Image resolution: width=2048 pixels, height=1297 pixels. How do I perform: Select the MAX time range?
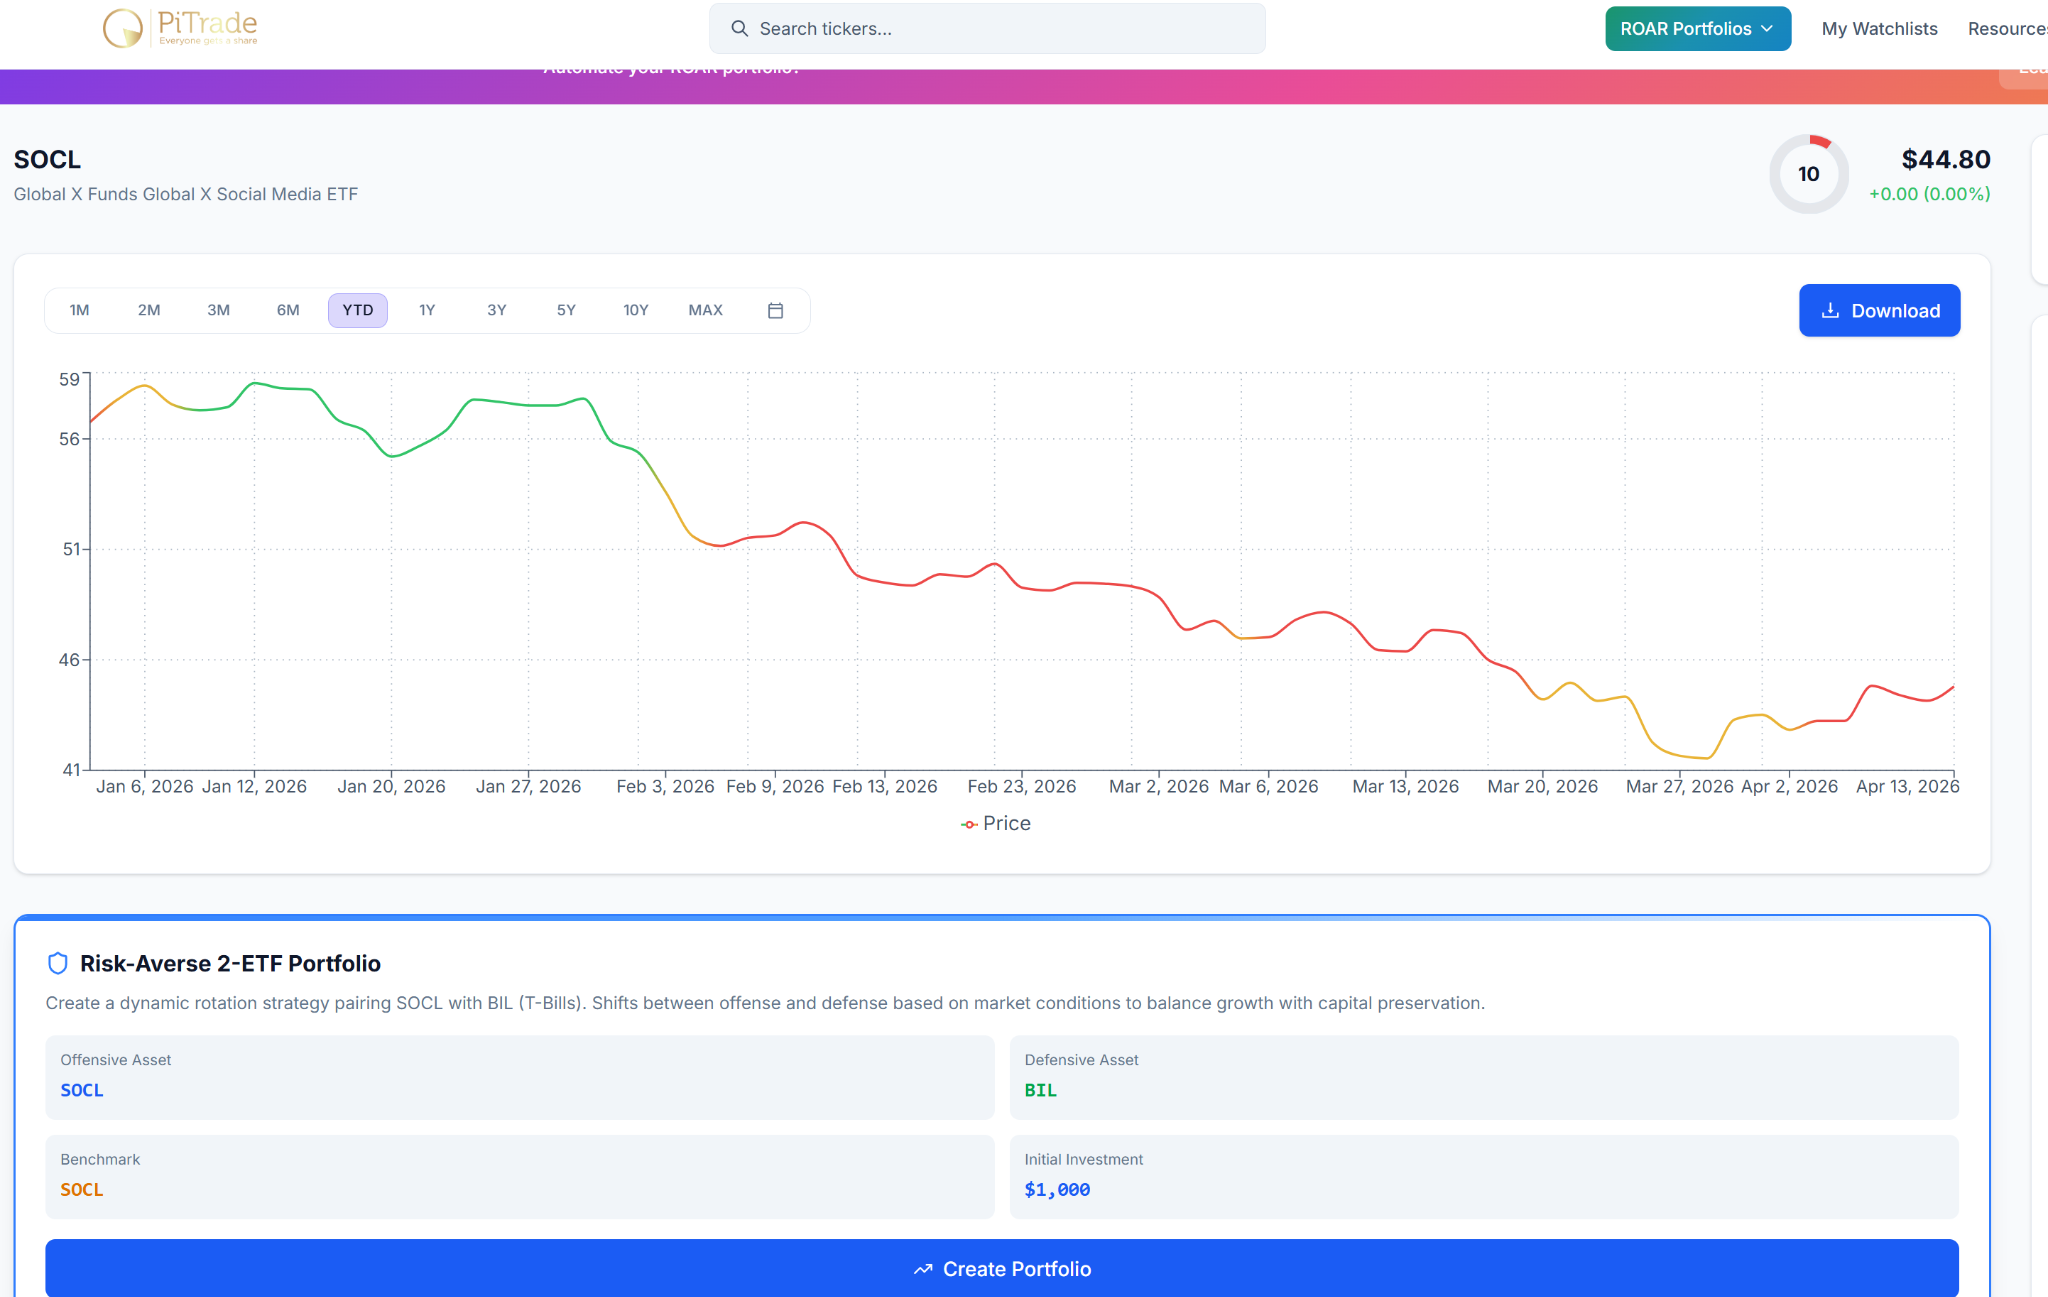[x=705, y=310]
